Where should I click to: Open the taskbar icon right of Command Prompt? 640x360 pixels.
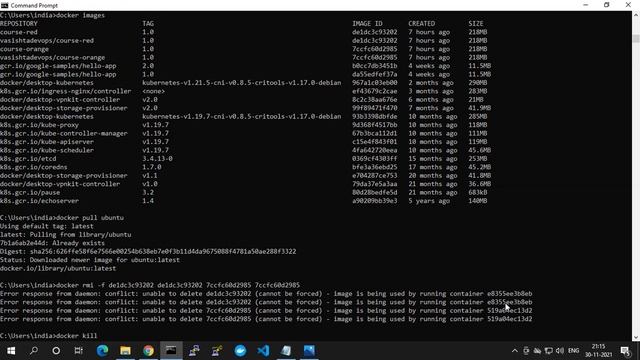[194, 351]
